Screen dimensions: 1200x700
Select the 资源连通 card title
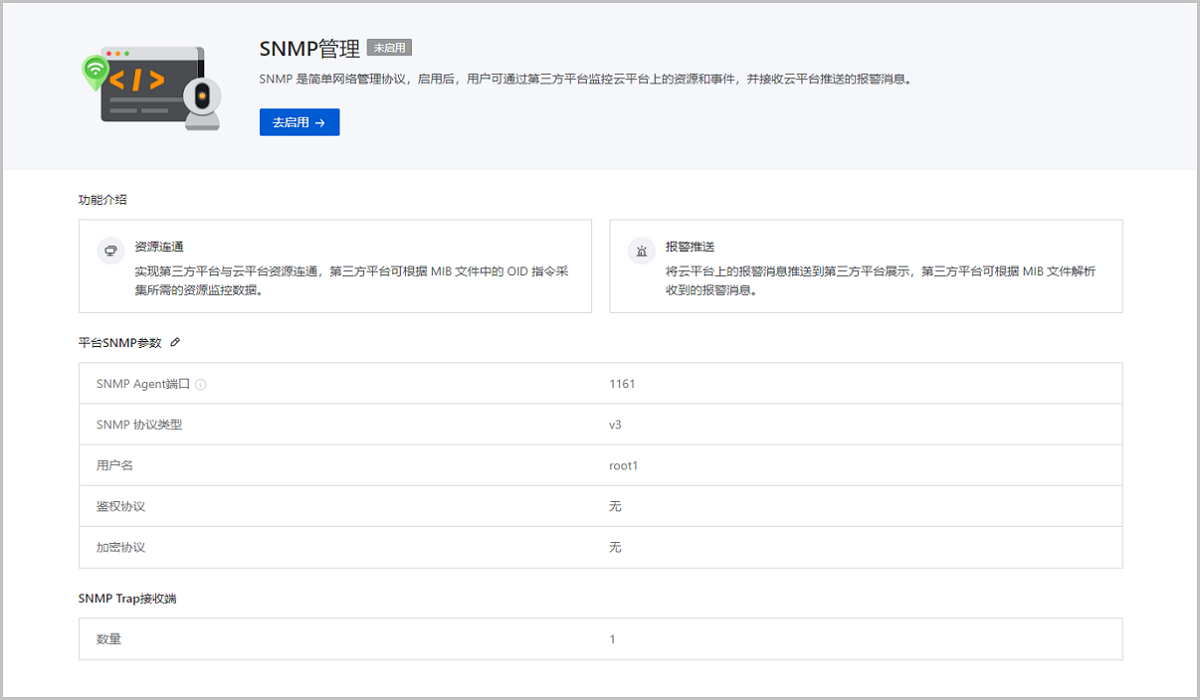pyautogui.click(x=159, y=246)
